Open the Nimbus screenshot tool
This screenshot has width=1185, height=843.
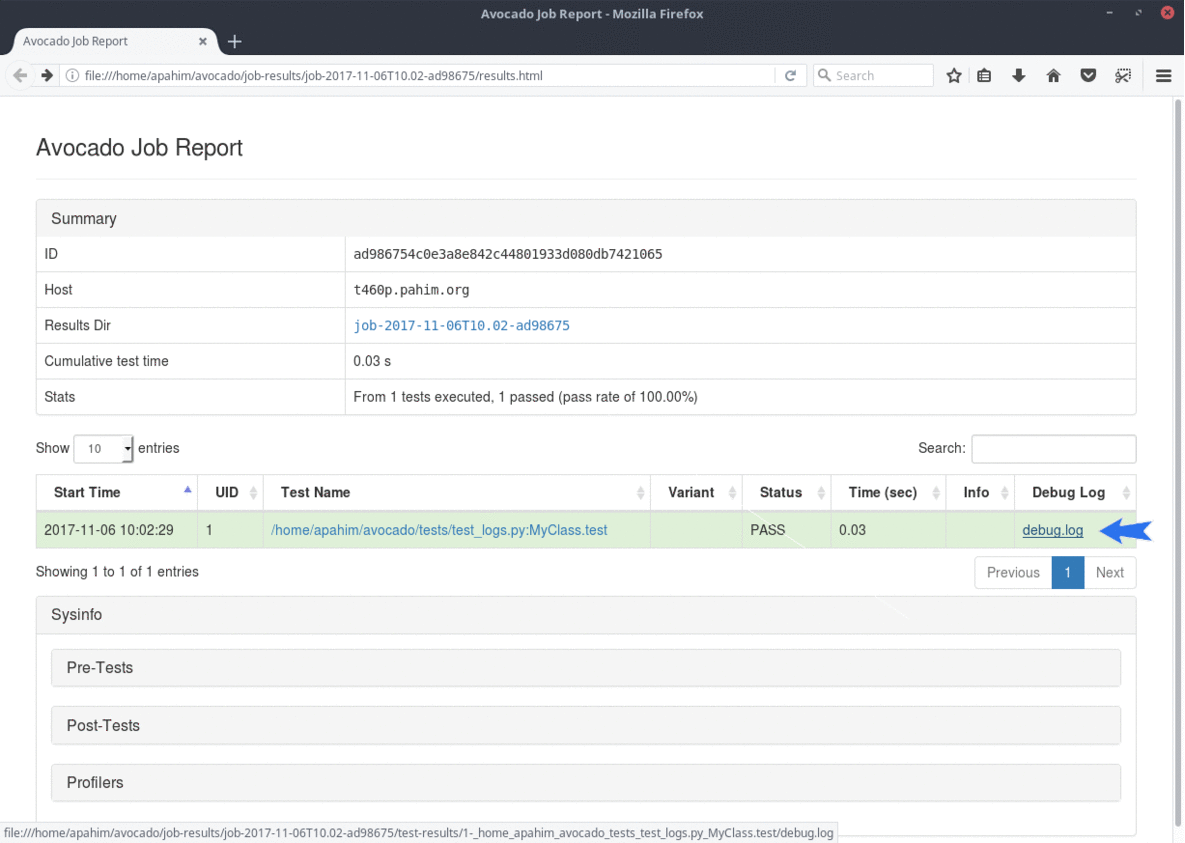[x=1122, y=75]
